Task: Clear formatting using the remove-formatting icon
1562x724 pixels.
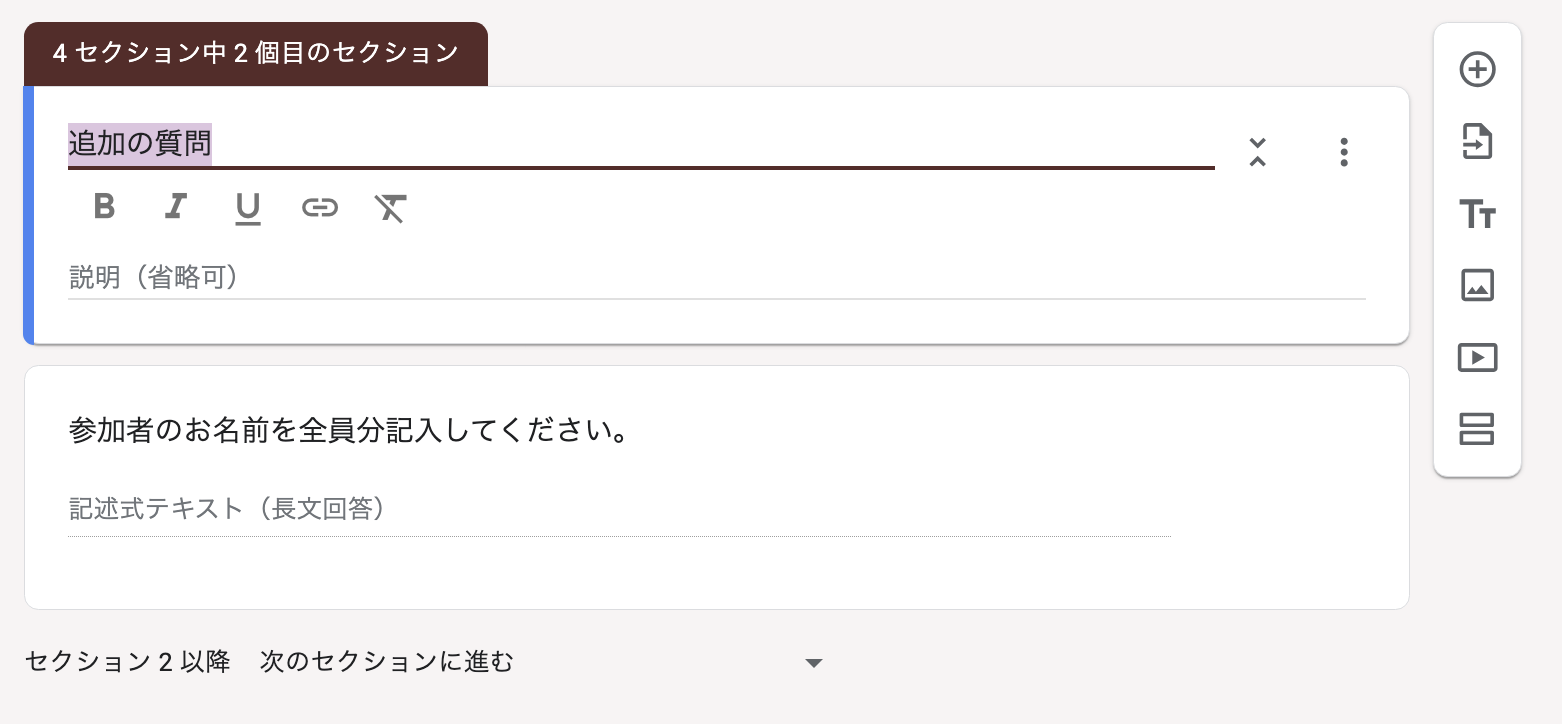Action: point(390,208)
